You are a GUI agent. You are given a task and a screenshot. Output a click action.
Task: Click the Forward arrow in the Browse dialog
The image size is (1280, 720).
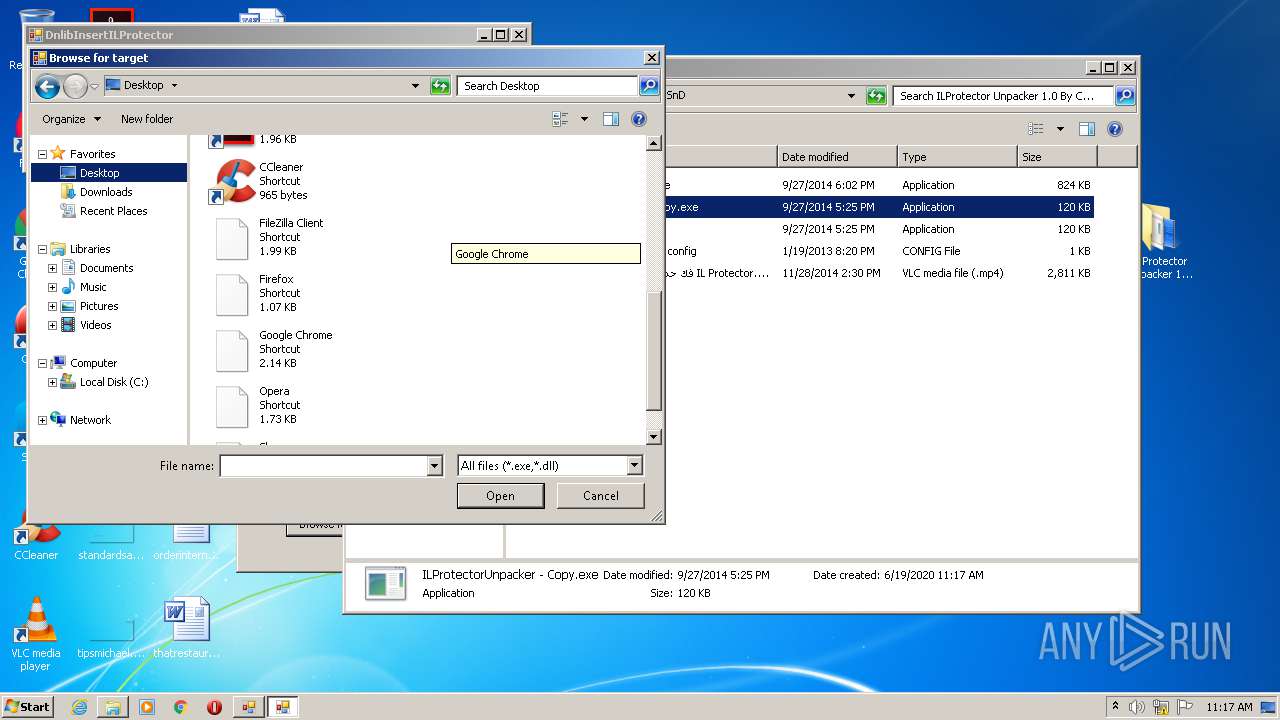tap(75, 87)
